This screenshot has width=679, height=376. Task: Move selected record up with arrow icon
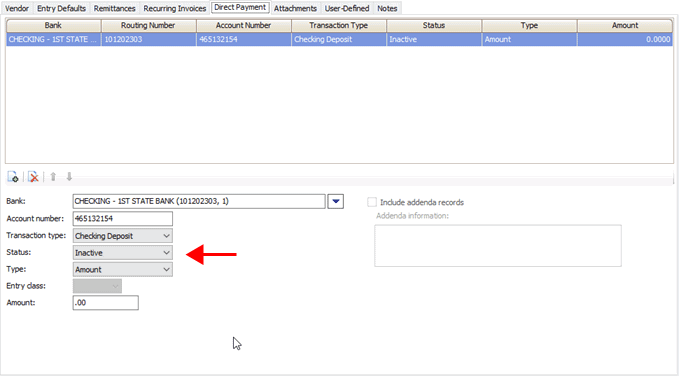(x=53, y=177)
